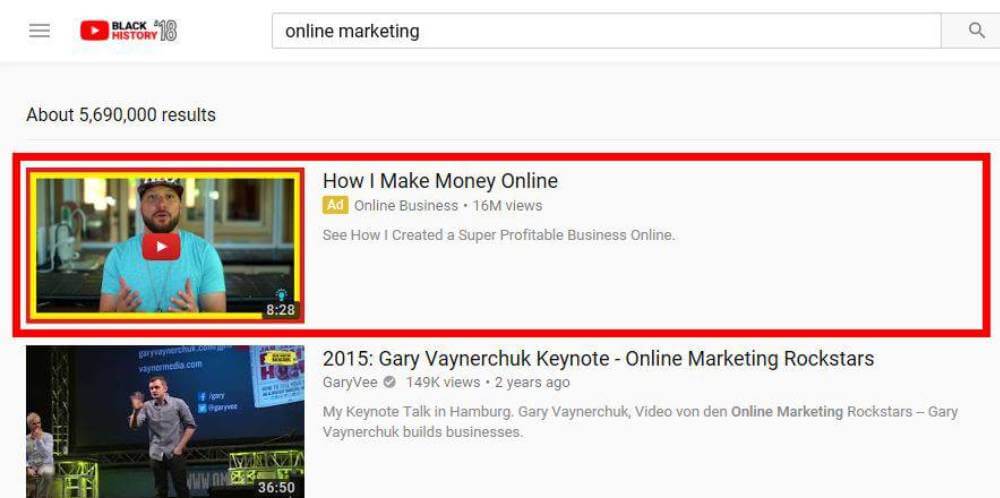
Task: Focus the 'online marketing' search field
Action: [607, 31]
